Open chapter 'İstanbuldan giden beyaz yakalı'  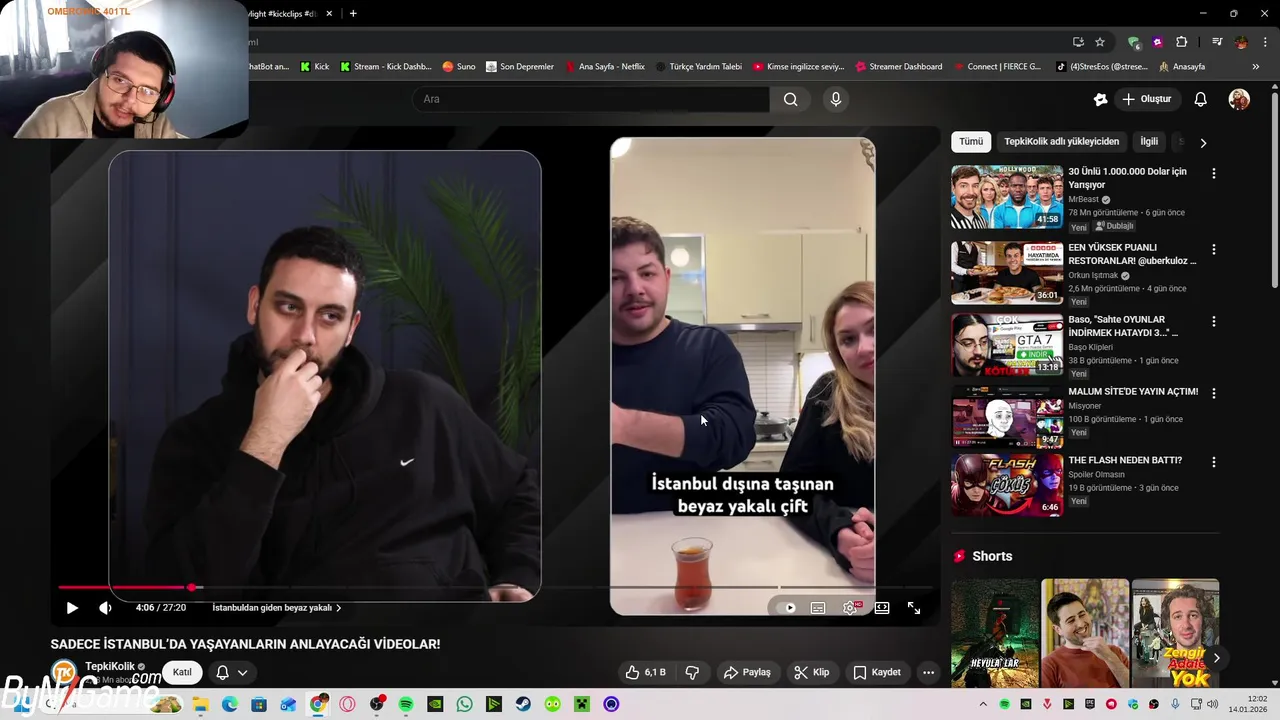pyautogui.click(x=276, y=608)
